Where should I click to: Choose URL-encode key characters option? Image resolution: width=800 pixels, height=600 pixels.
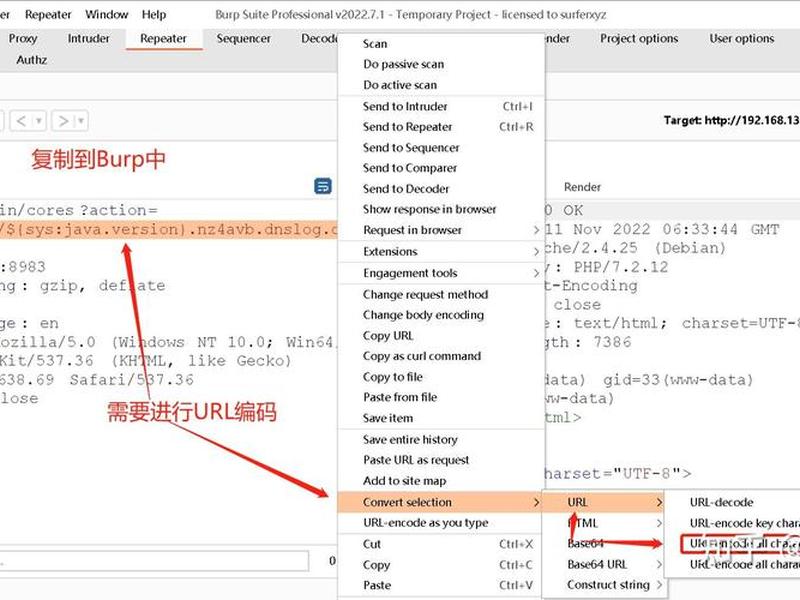tap(733, 523)
